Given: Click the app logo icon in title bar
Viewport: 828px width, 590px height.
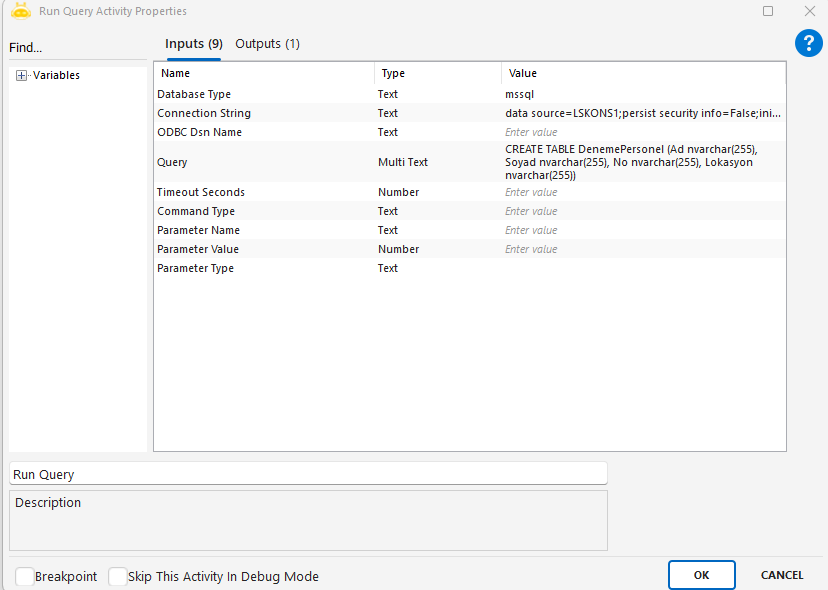Looking at the screenshot, I should [20, 11].
